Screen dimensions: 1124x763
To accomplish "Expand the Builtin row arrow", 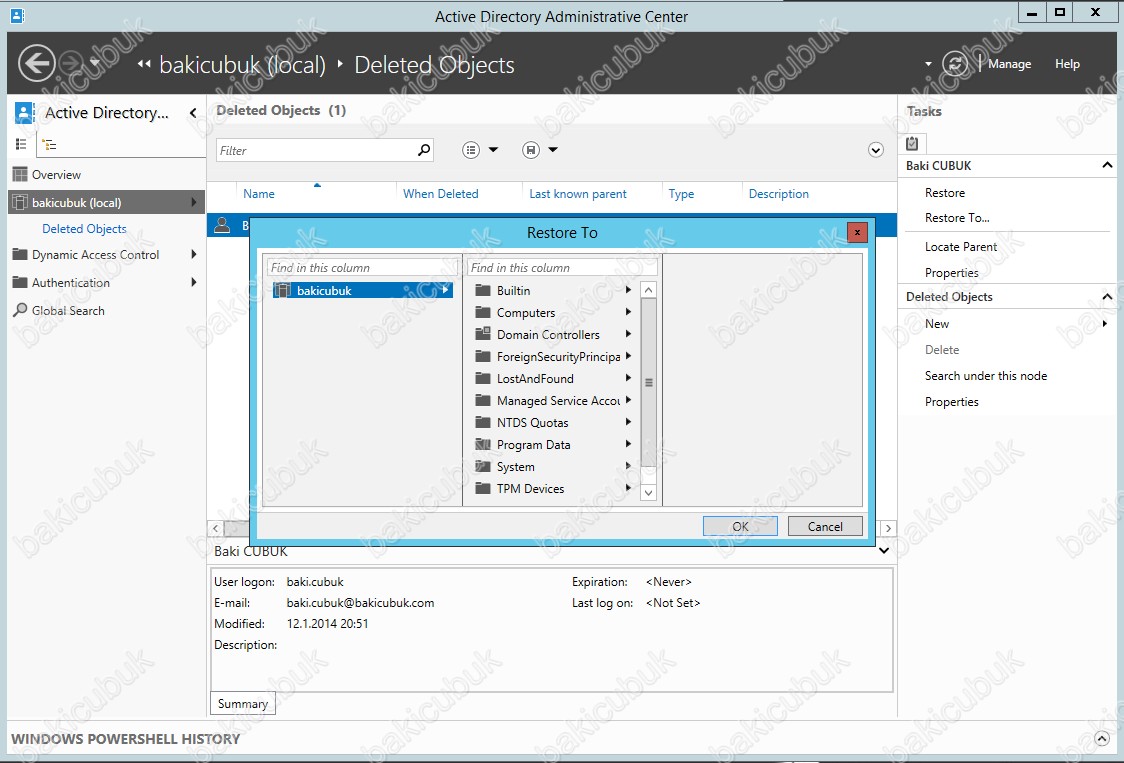I will click(x=628, y=290).
